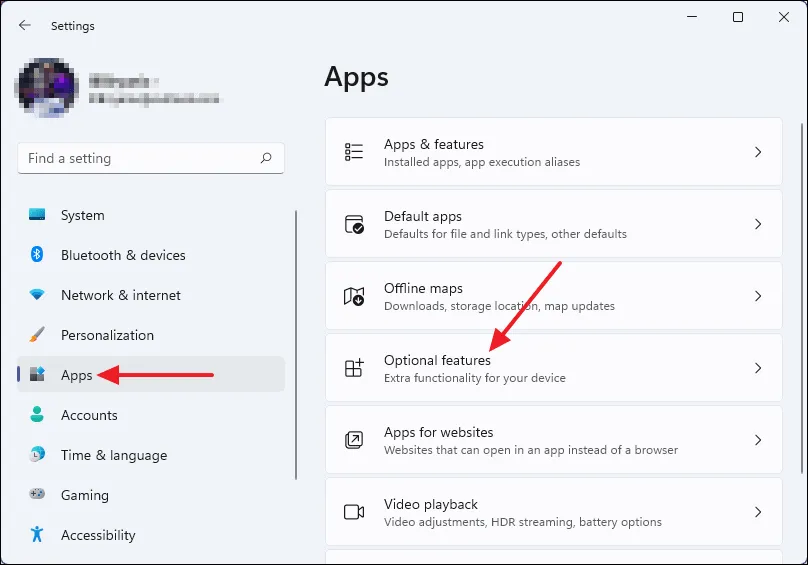The width and height of the screenshot is (808, 565).
Task: Click the Personalization paintbrush icon
Action: (37, 335)
